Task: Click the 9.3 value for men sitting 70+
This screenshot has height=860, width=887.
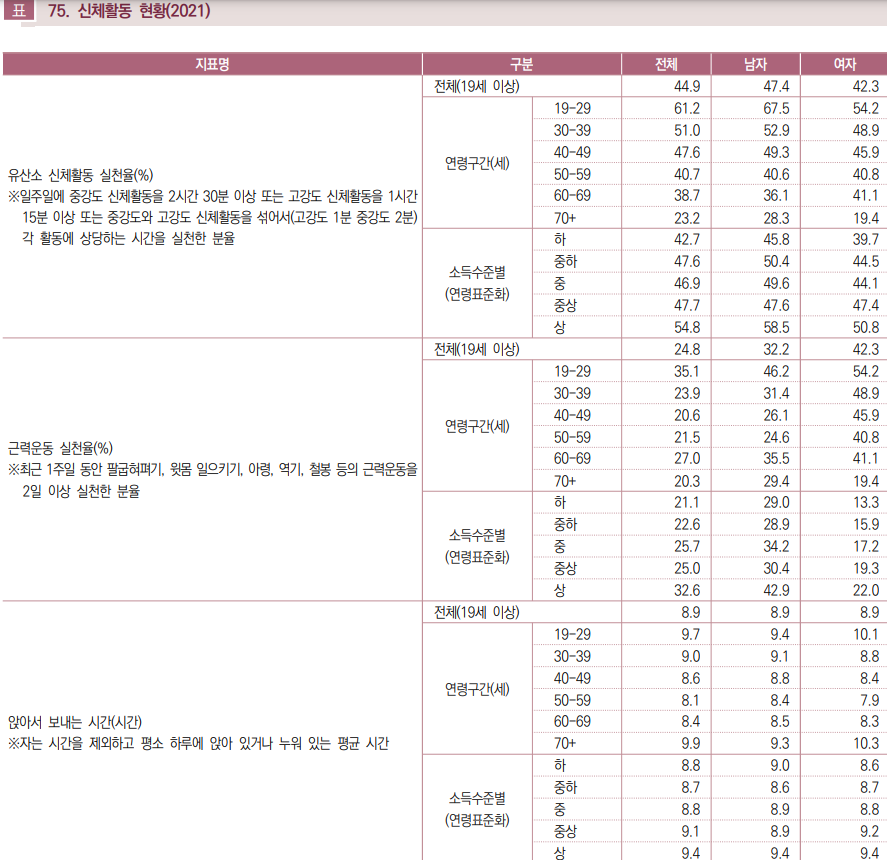Action: tap(780, 744)
